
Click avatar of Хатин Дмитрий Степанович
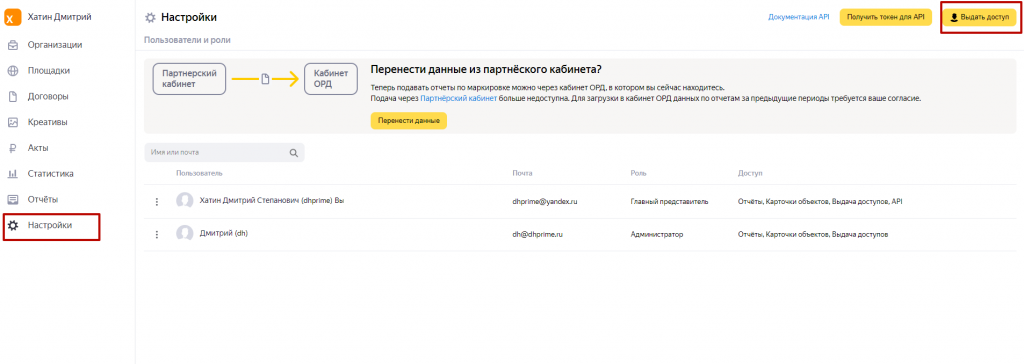click(x=185, y=201)
